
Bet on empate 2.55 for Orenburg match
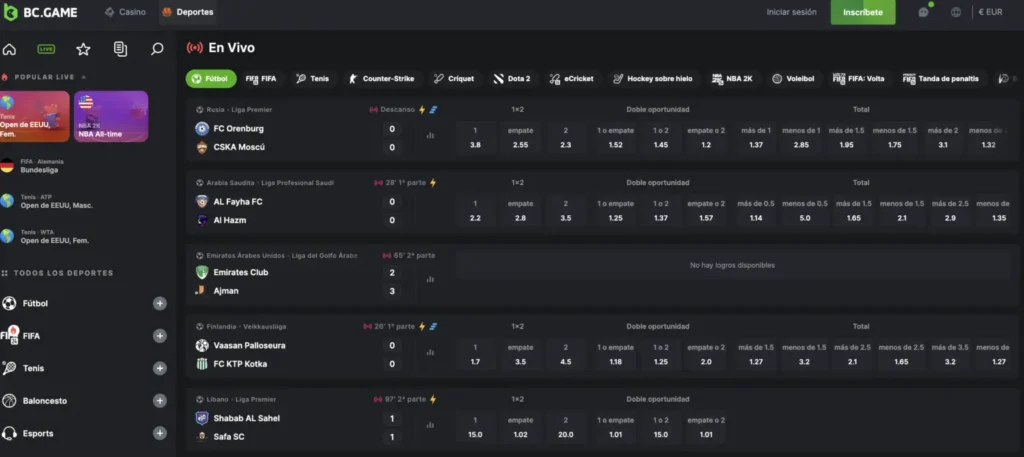click(x=520, y=138)
